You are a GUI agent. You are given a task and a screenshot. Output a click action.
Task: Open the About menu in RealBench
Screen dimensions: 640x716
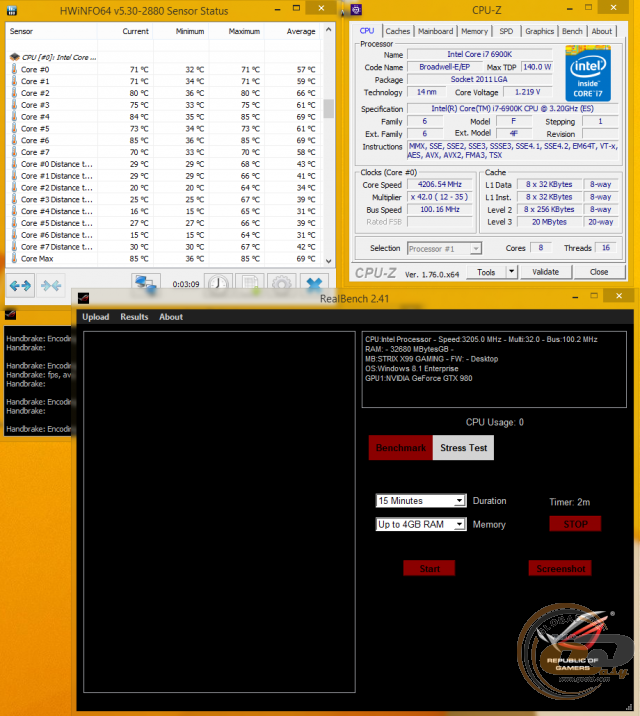(x=171, y=317)
